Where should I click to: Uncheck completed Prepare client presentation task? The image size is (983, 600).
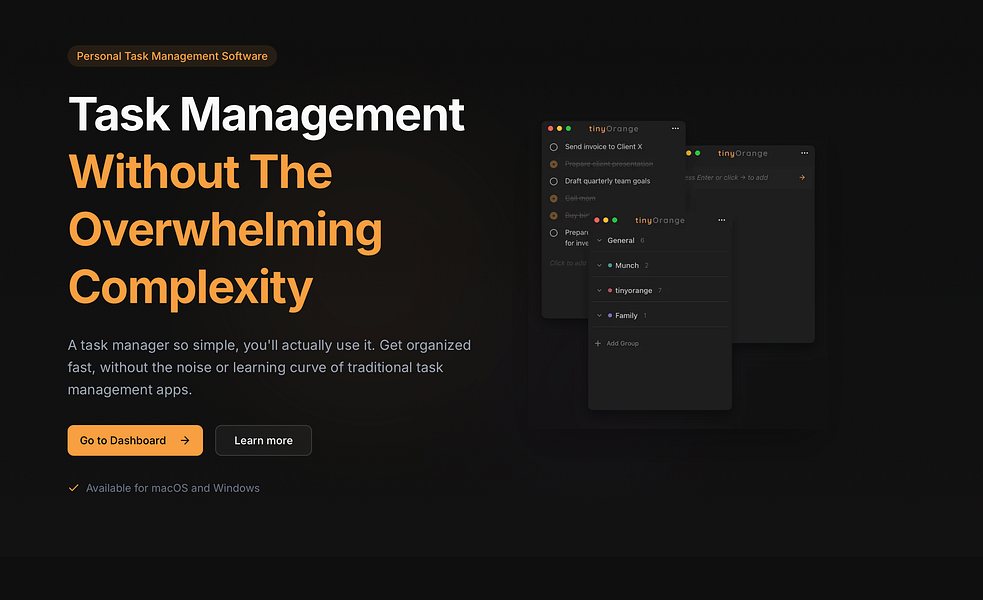coord(554,164)
